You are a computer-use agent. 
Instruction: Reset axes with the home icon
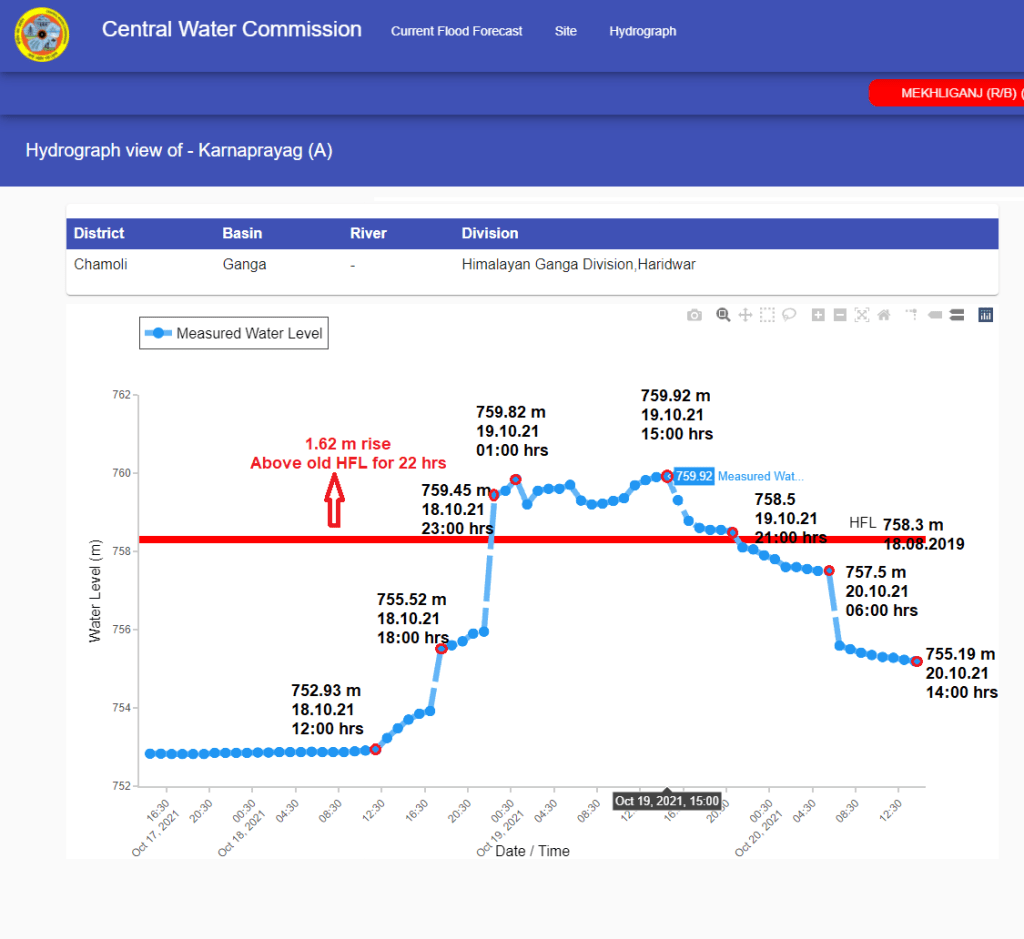click(x=884, y=315)
